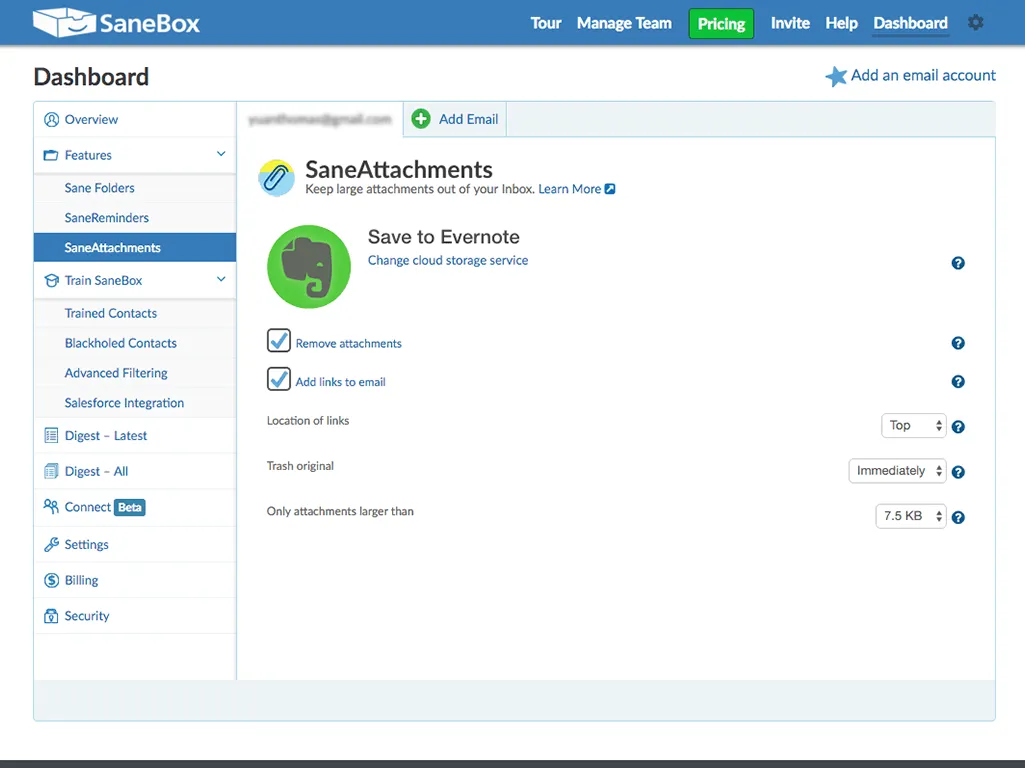
Task: Open the help icon for Add links to email
Action: 958,382
